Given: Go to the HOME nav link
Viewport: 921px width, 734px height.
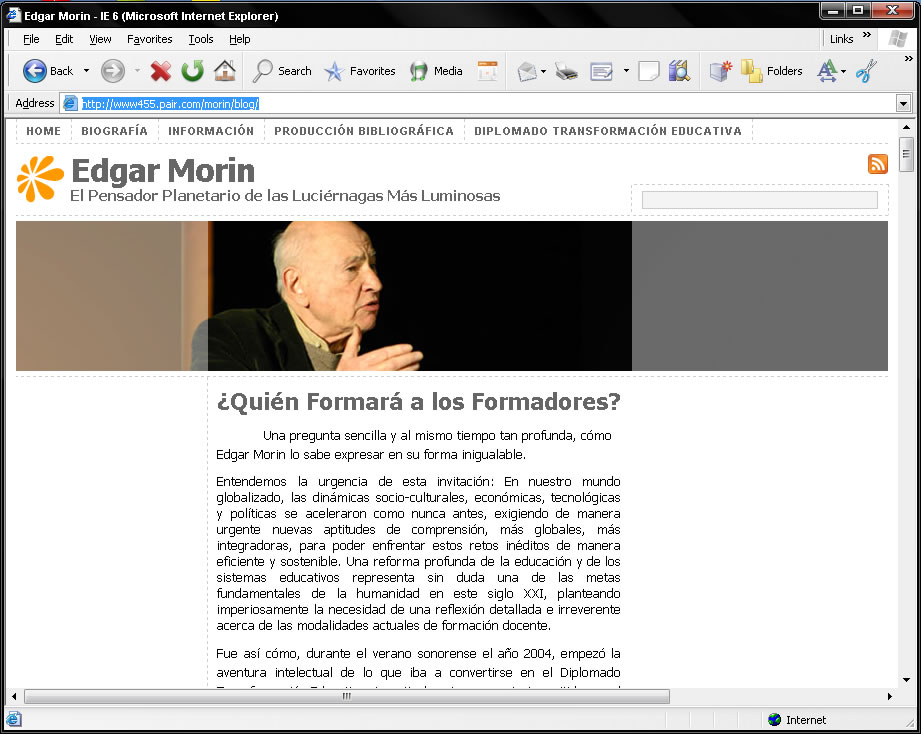Looking at the screenshot, I should (43, 131).
